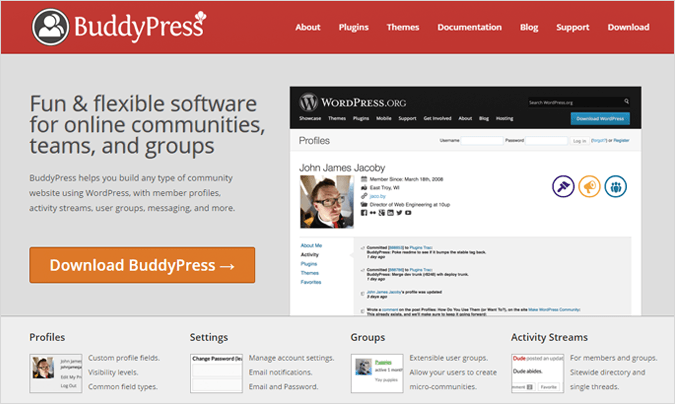Image resolution: width=675 pixels, height=404 pixels.
Task: Open the Plugins menu item
Action: pyautogui.click(x=353, y=27)
